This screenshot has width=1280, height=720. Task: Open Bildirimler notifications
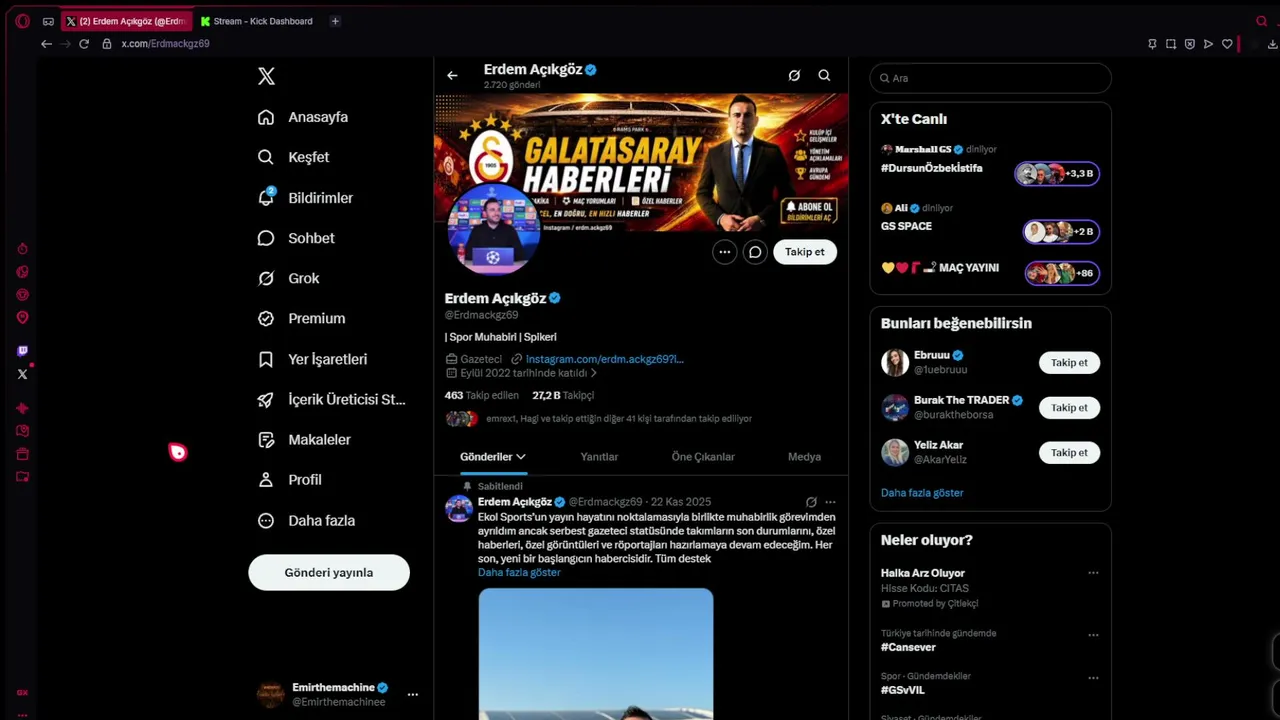[305, 198]
